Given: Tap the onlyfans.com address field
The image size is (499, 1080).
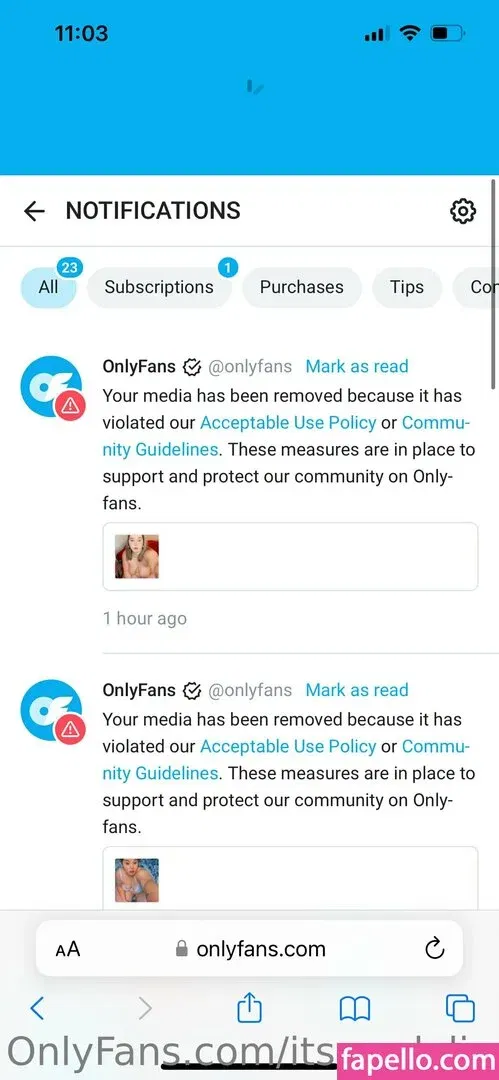Looking at the screenshot, I should (x=249, y=949).
